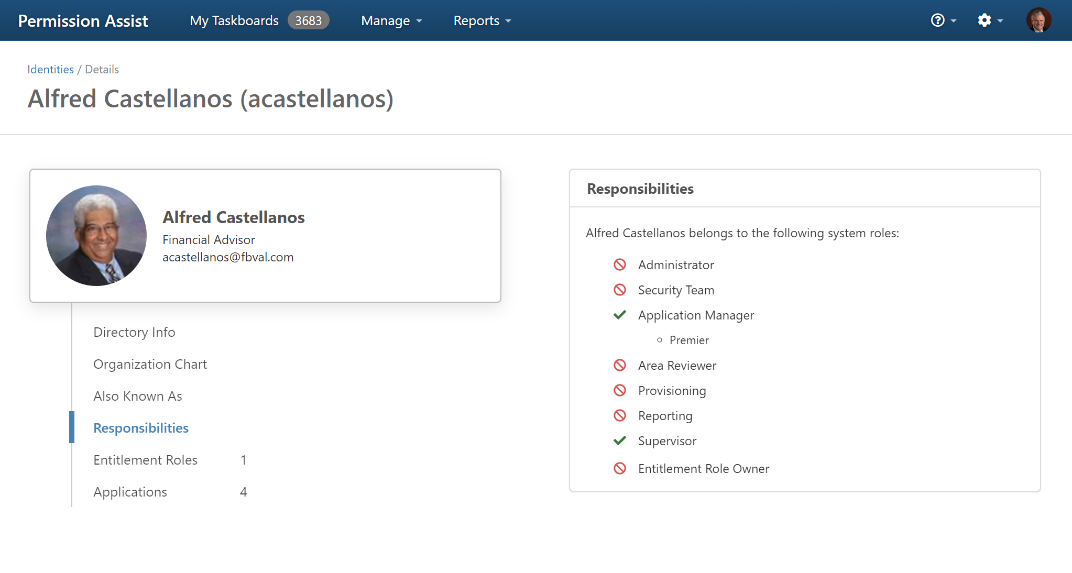Screen dimensions: 1072x573
Task: Click the denied icon beside Security Team
Action: tap(620, 290)
